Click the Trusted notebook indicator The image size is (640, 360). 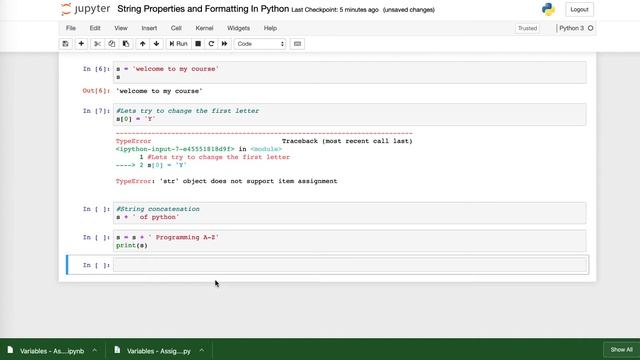tap(527, 28)
